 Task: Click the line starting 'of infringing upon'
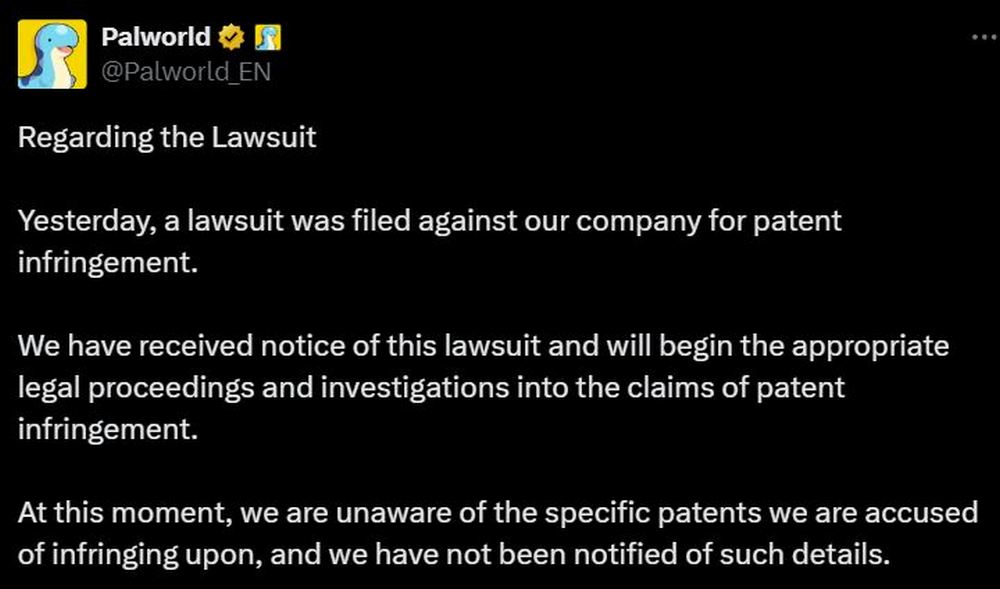point(454,555)
